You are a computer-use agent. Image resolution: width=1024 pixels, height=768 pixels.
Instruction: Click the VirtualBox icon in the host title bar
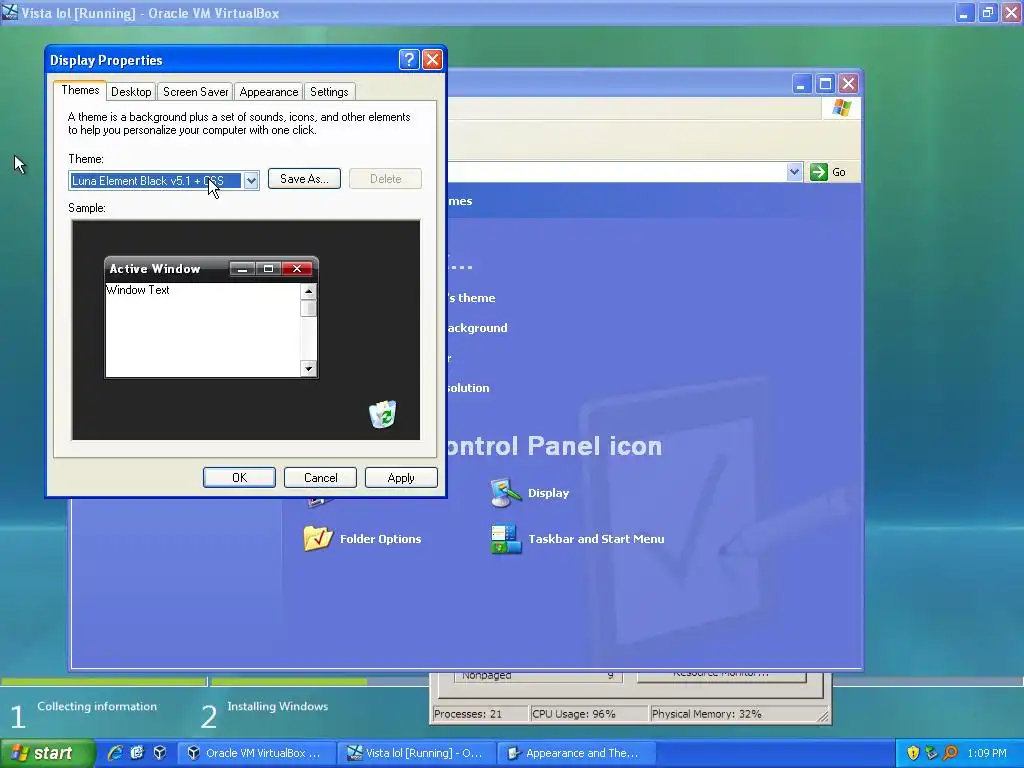(x=10, y=12)
